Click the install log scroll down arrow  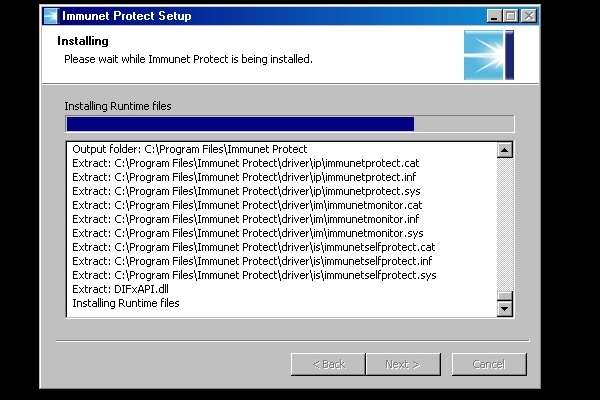[505, 309]
